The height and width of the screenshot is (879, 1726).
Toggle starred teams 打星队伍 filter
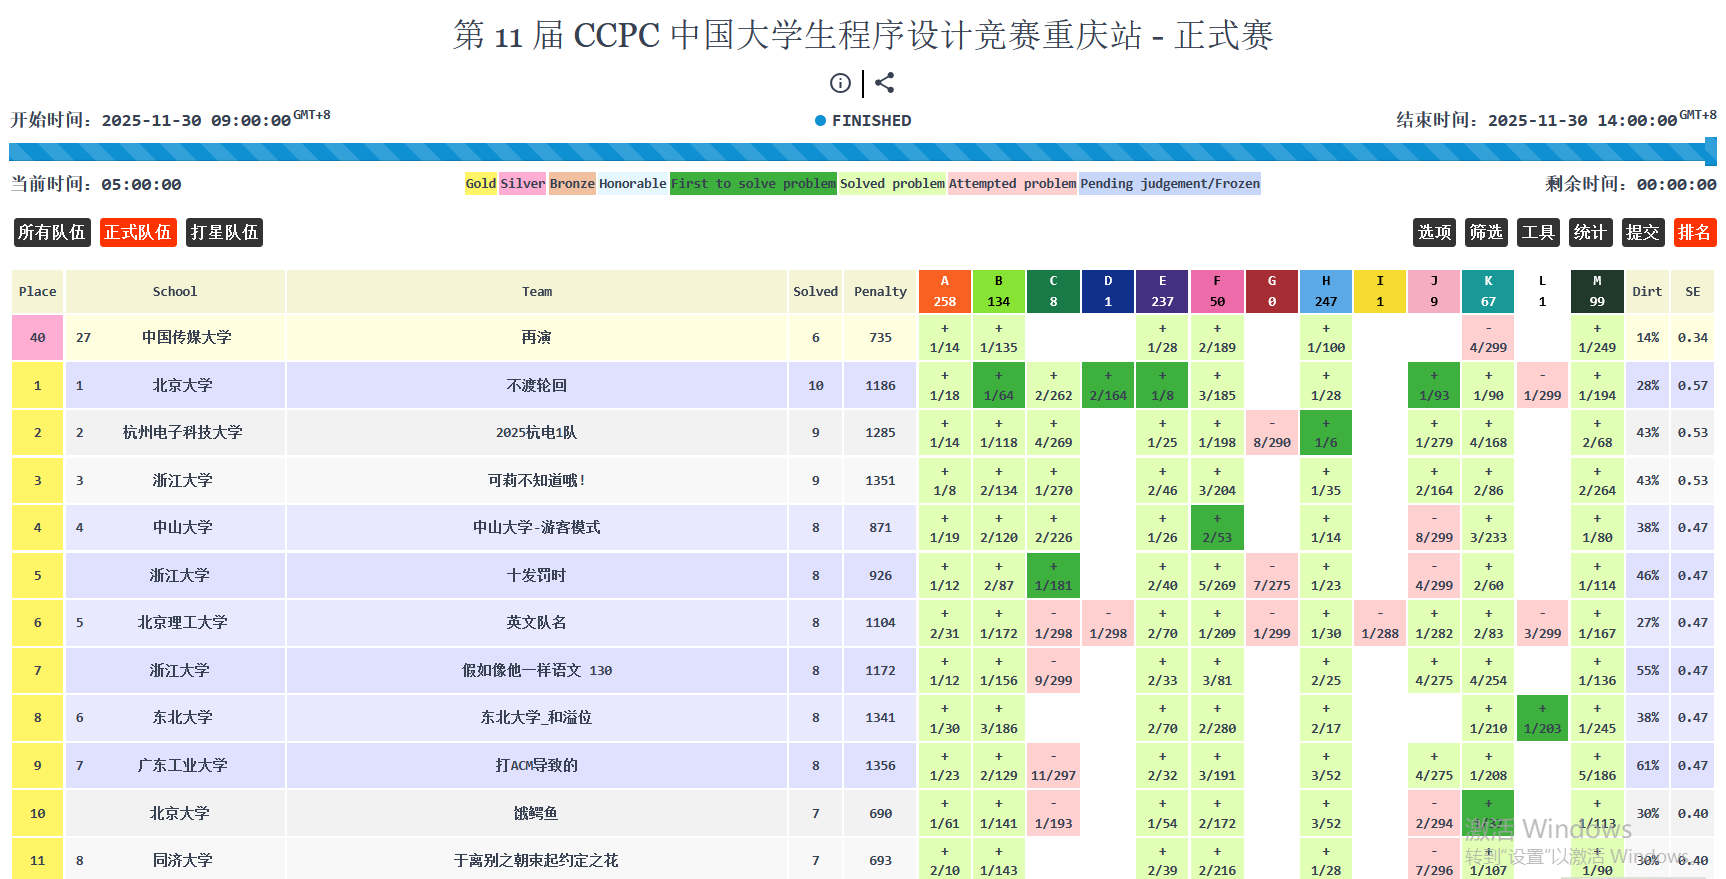point(224,232)
